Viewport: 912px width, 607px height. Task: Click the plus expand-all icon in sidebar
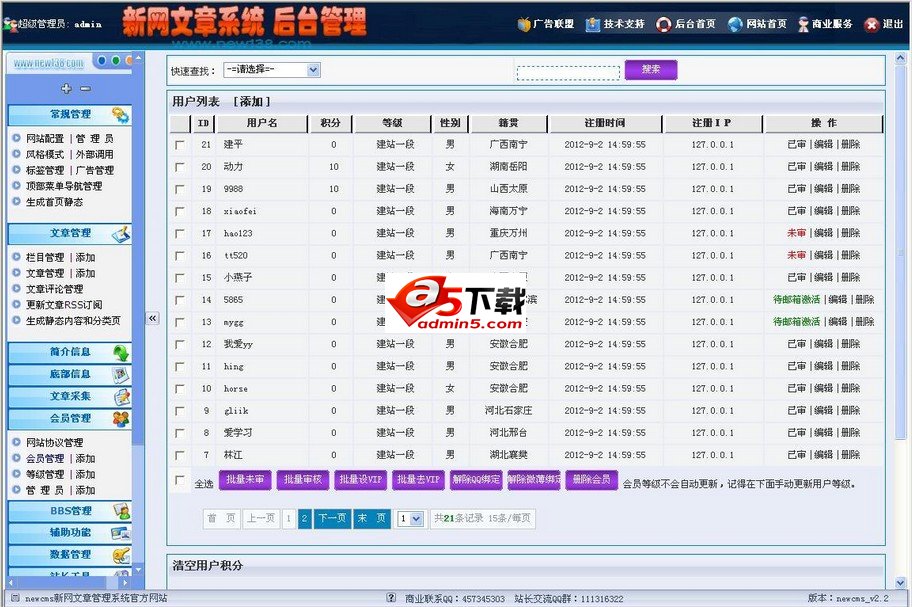(66, 88)
